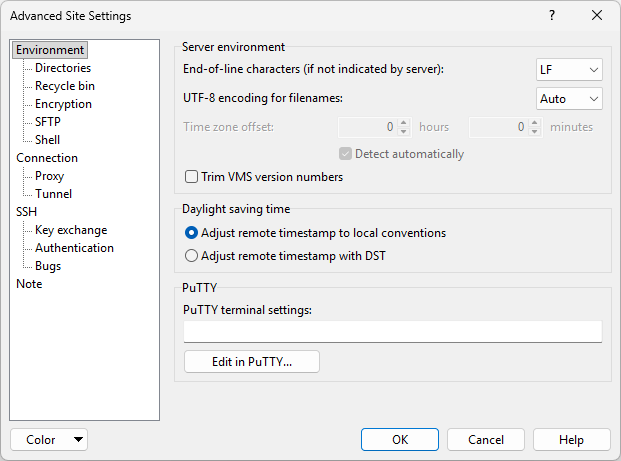
Task: Select the Connection category
Action: coord(47,158)
